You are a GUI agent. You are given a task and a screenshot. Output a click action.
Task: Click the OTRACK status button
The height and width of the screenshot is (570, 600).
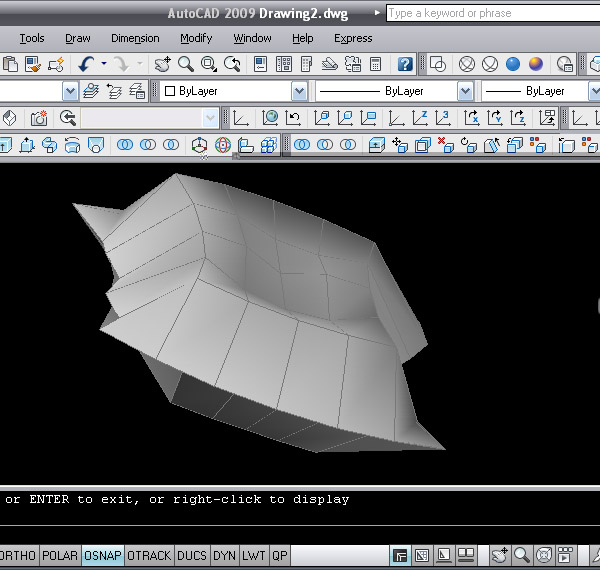coord(149,556)
